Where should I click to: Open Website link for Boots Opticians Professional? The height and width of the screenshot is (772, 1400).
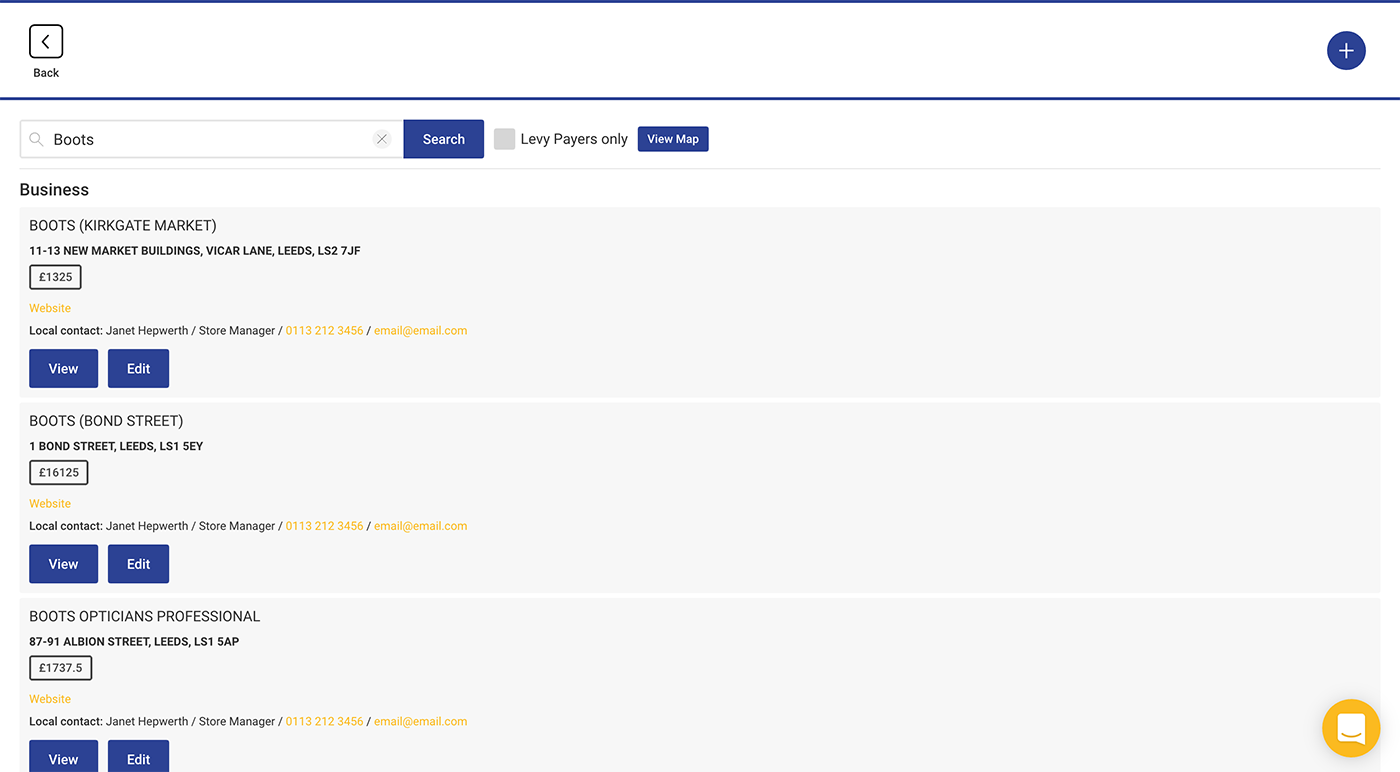[50, 699]
